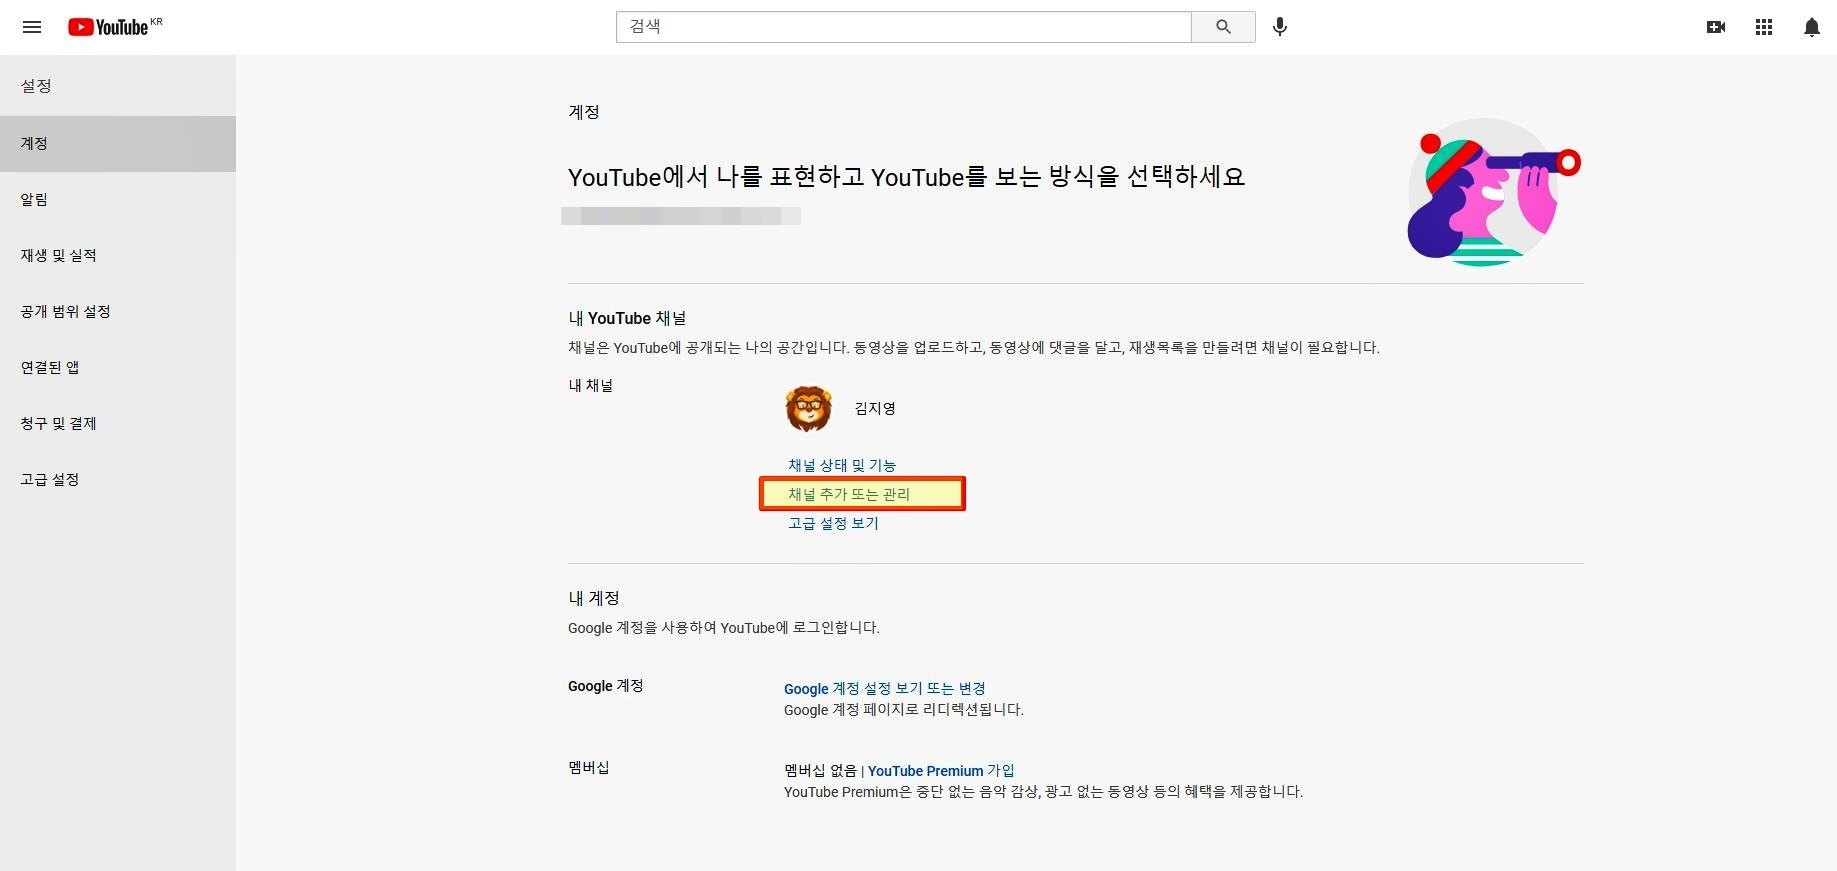Viewport: 1837px width, 871px height.
Task: Click 고급 설정 보기 link
Action: [833, 523]
